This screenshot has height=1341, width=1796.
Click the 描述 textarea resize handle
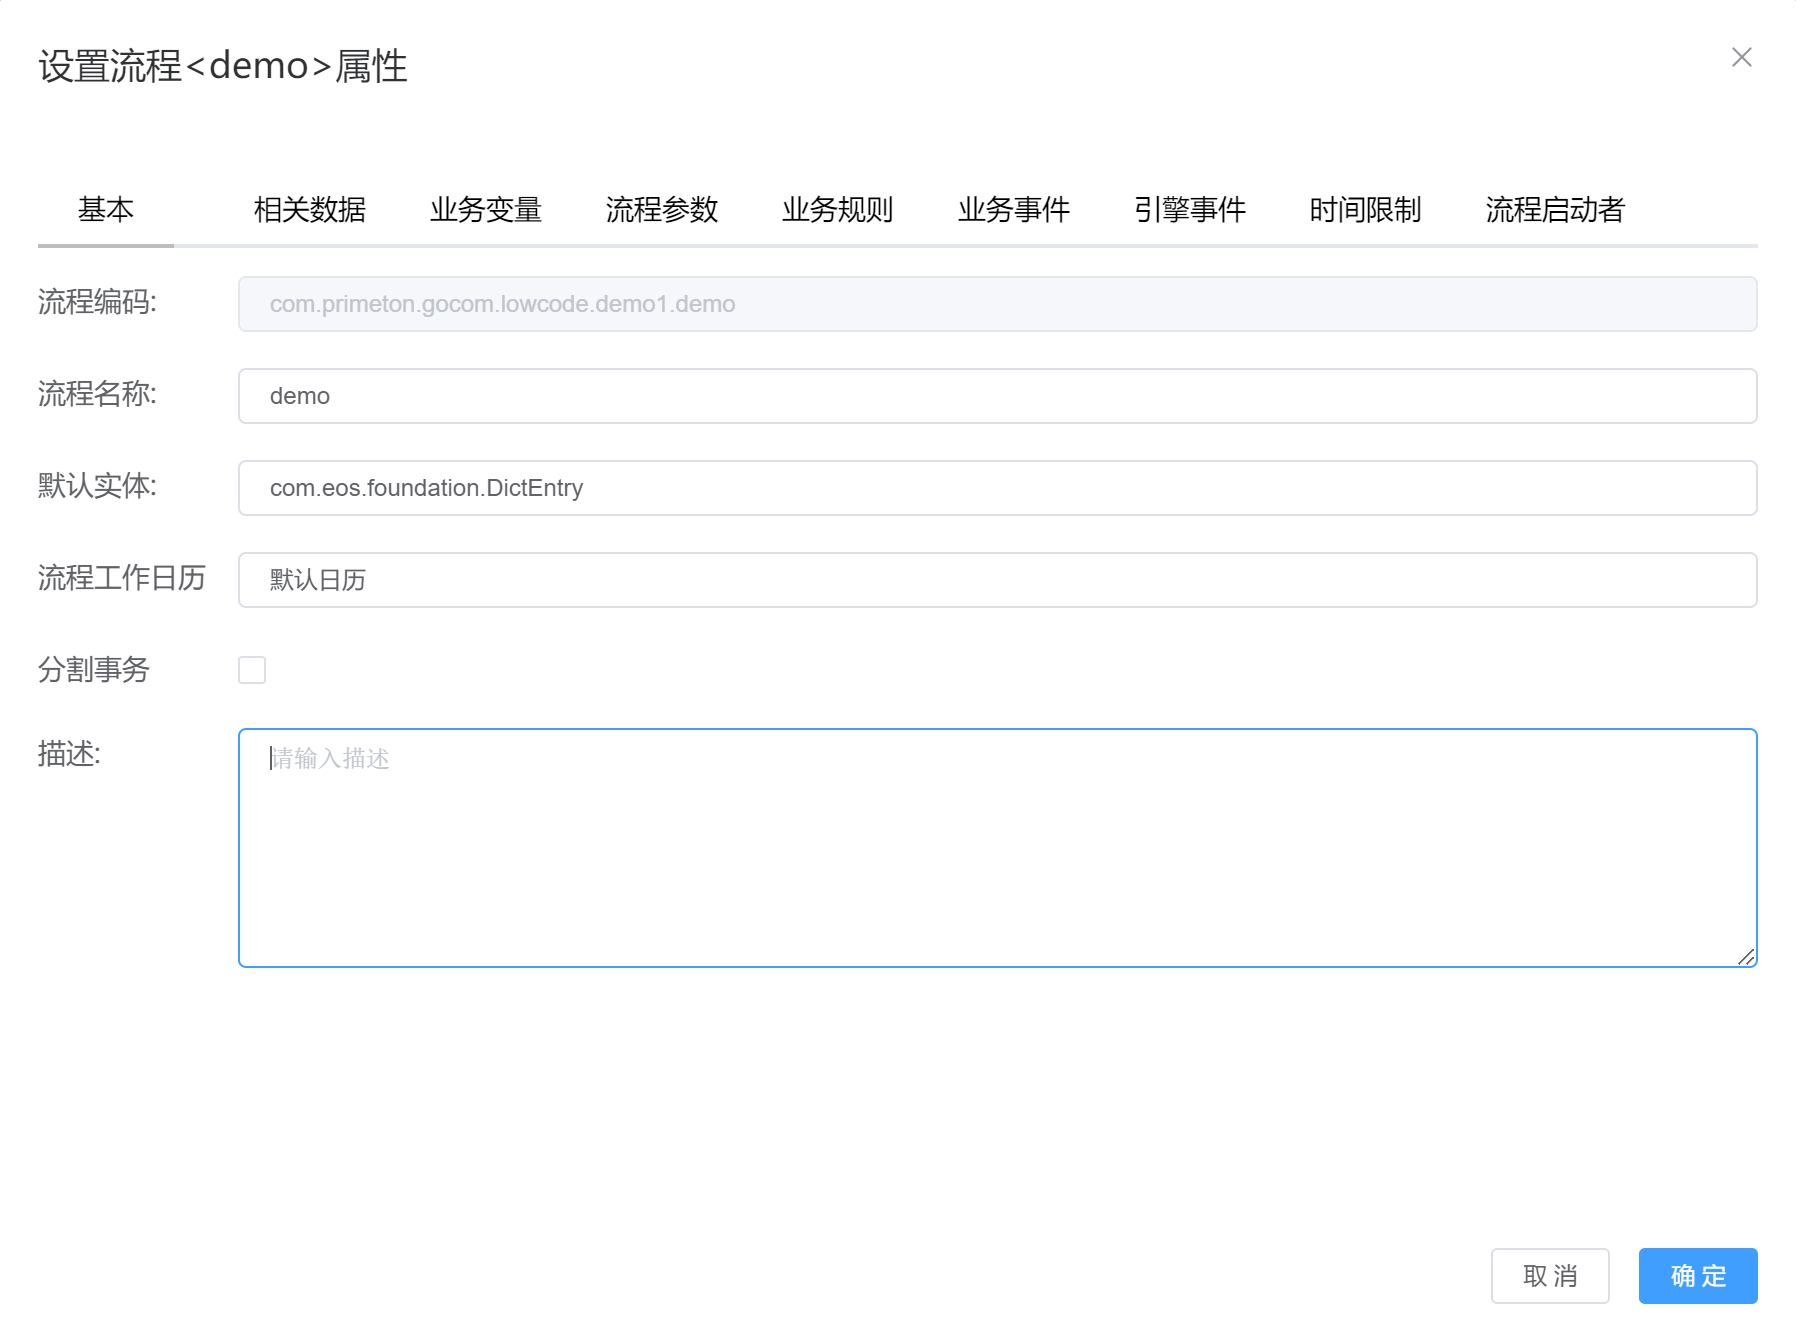click(x=1746, y=957)
